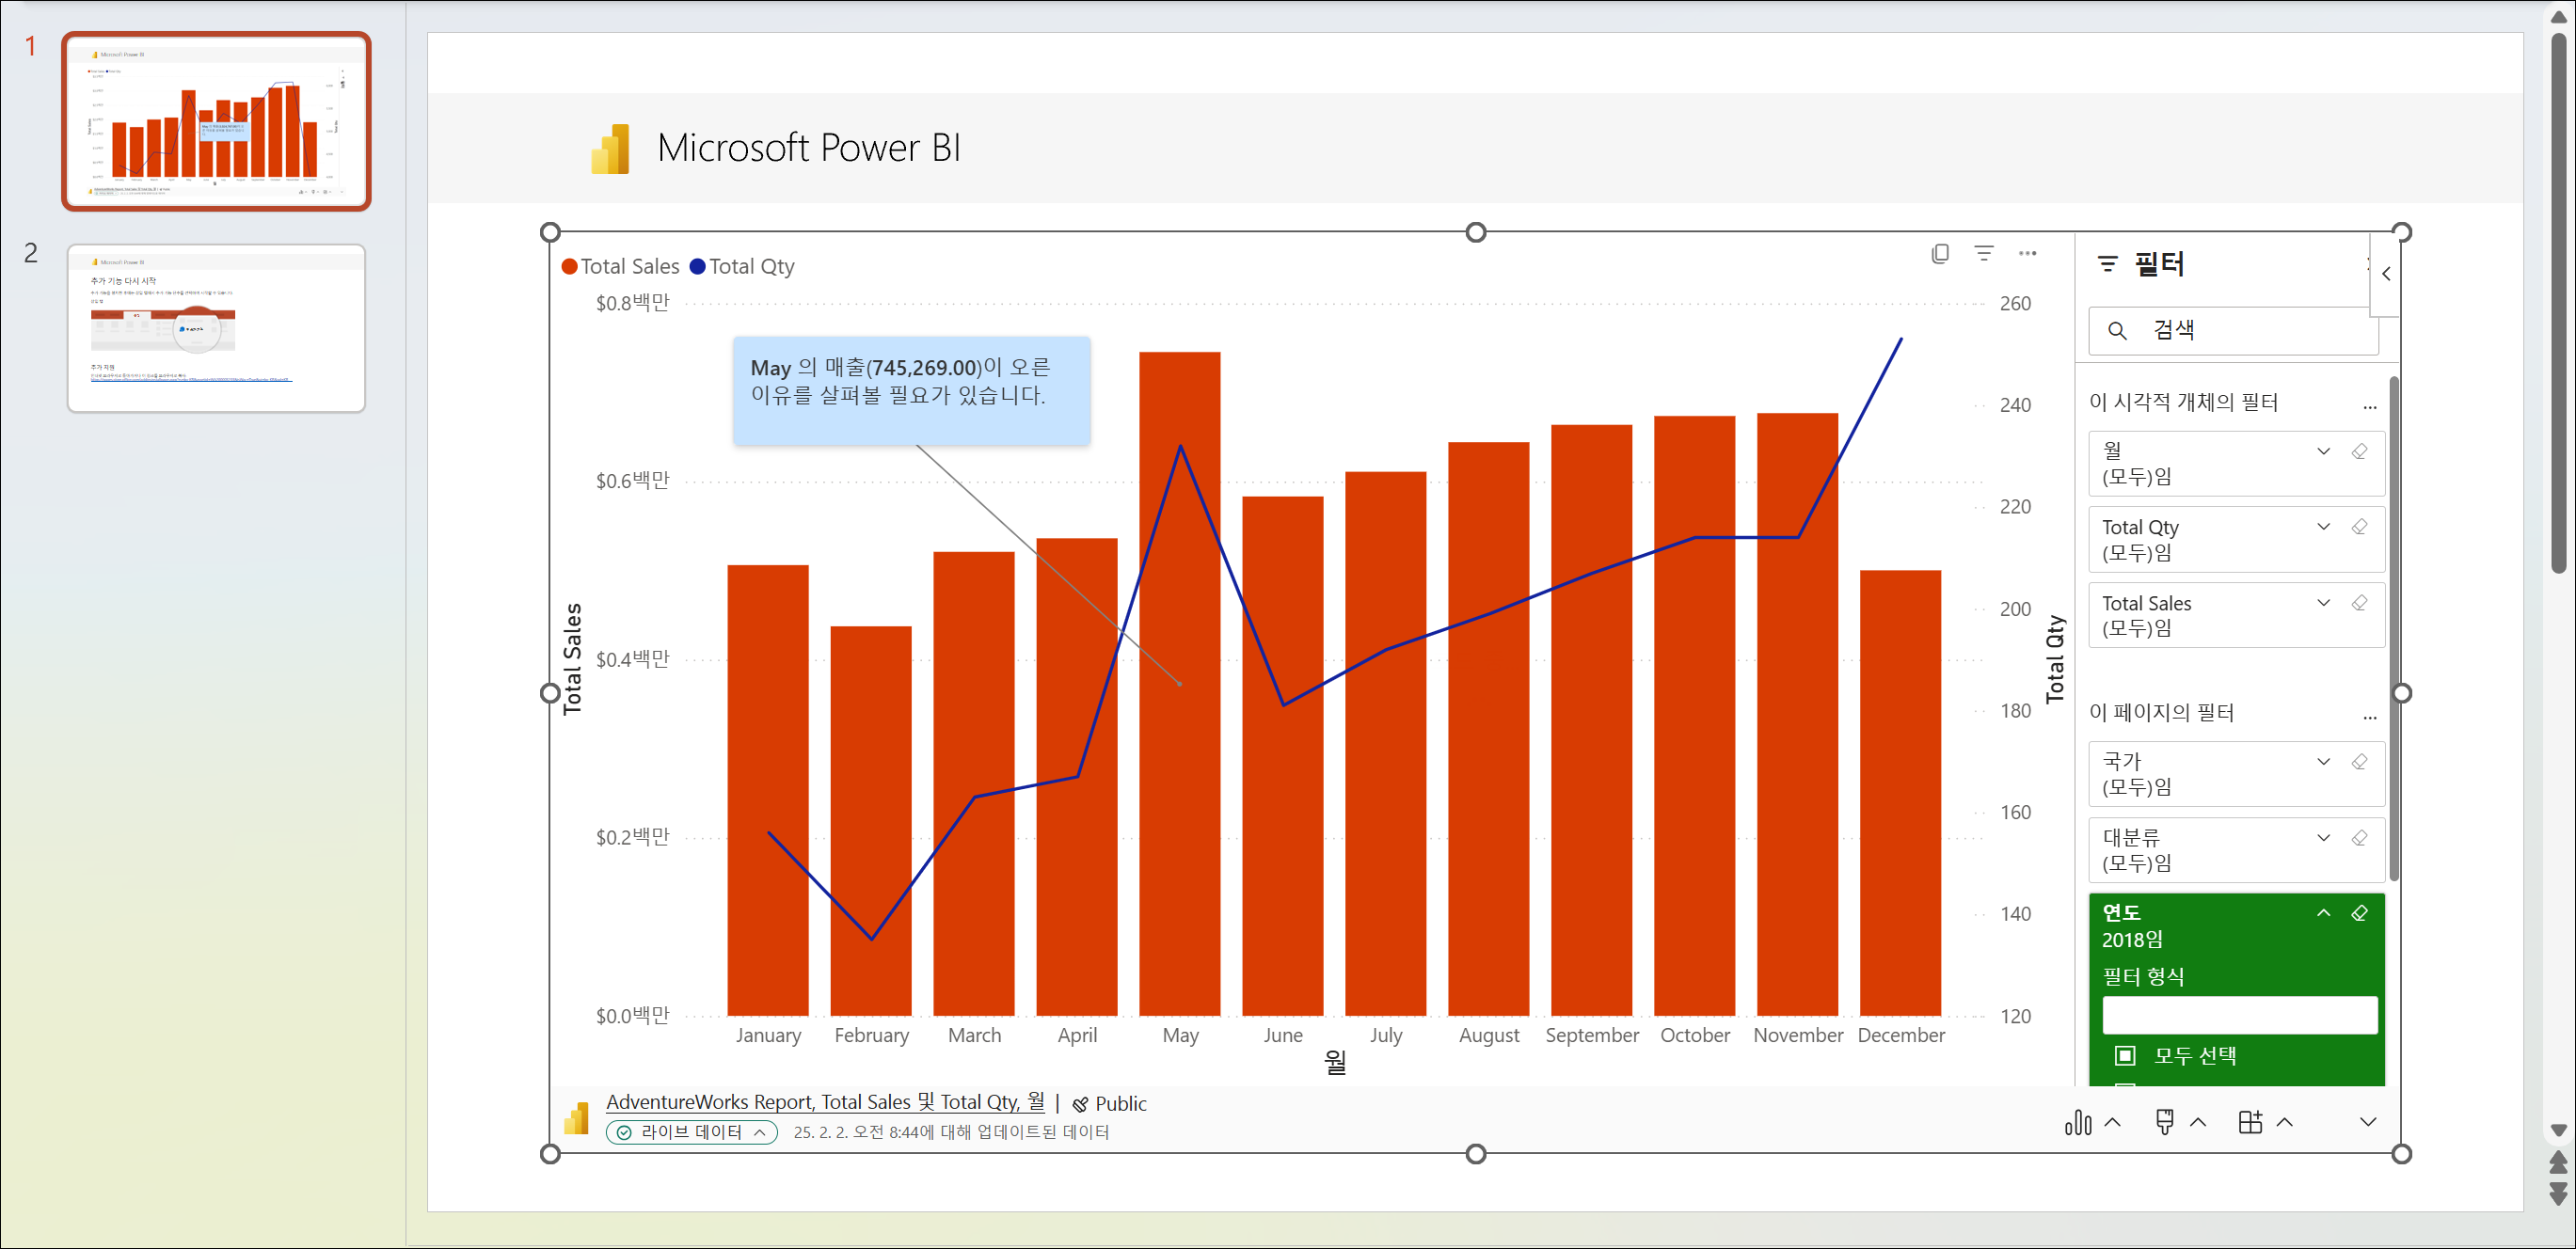Select the November sales bar

pos(1797,715)
